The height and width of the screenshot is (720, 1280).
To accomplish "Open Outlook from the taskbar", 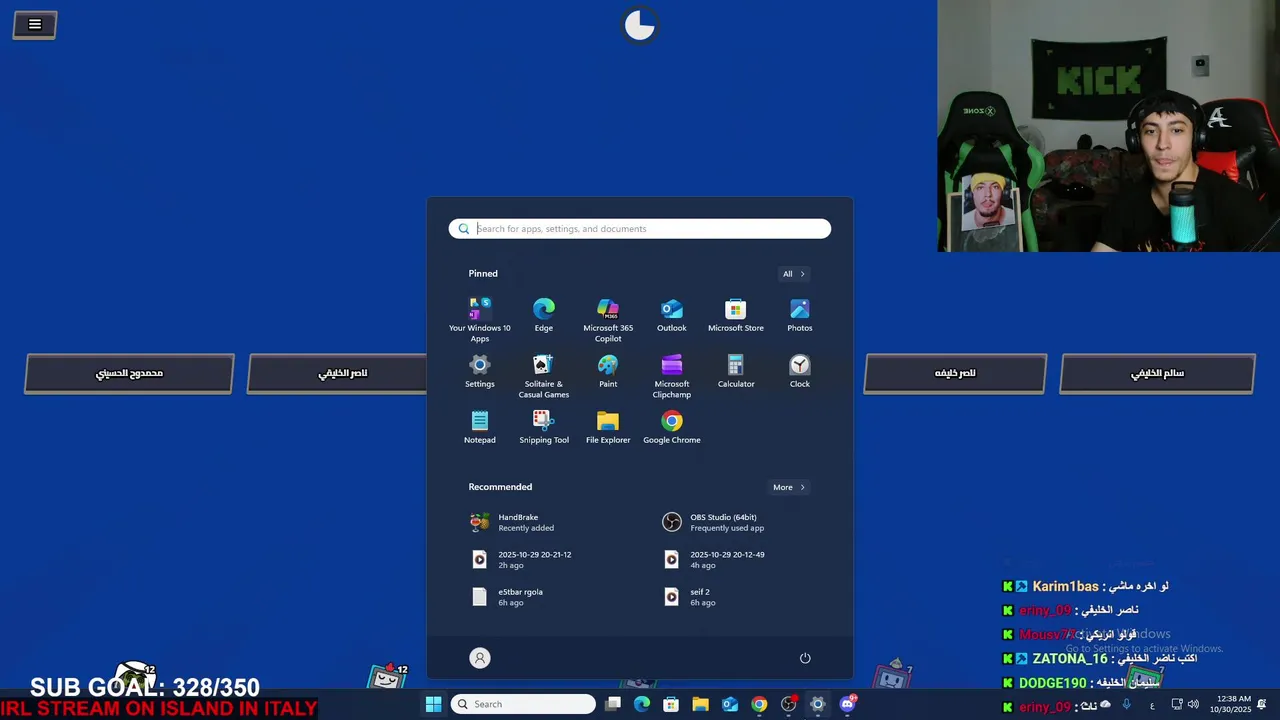I will click(730, 704).
